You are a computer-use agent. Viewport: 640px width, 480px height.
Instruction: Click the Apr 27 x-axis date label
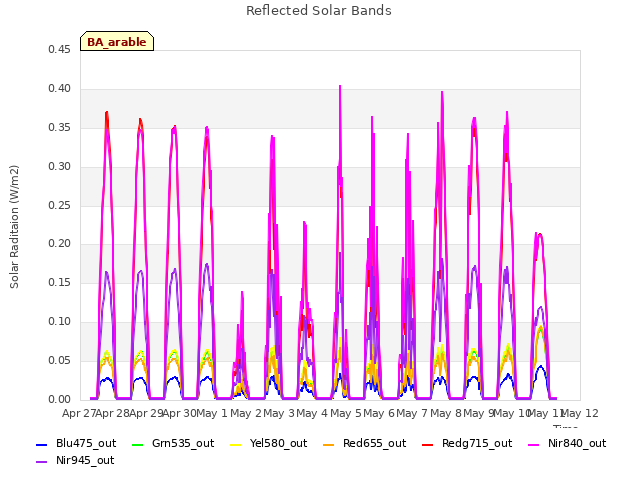point(79,413)
